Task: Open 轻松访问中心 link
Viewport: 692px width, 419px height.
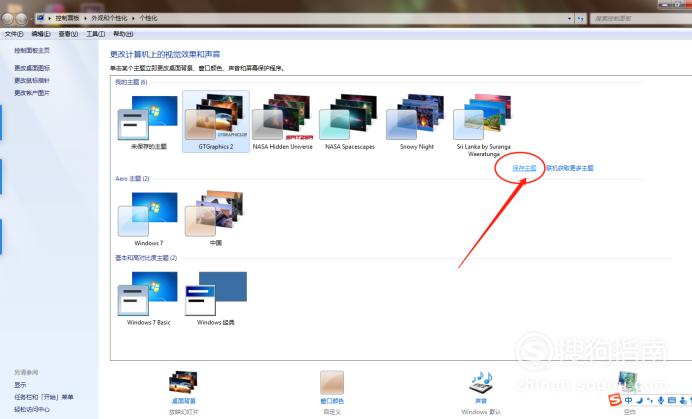Action: click(x=32, y=409)
